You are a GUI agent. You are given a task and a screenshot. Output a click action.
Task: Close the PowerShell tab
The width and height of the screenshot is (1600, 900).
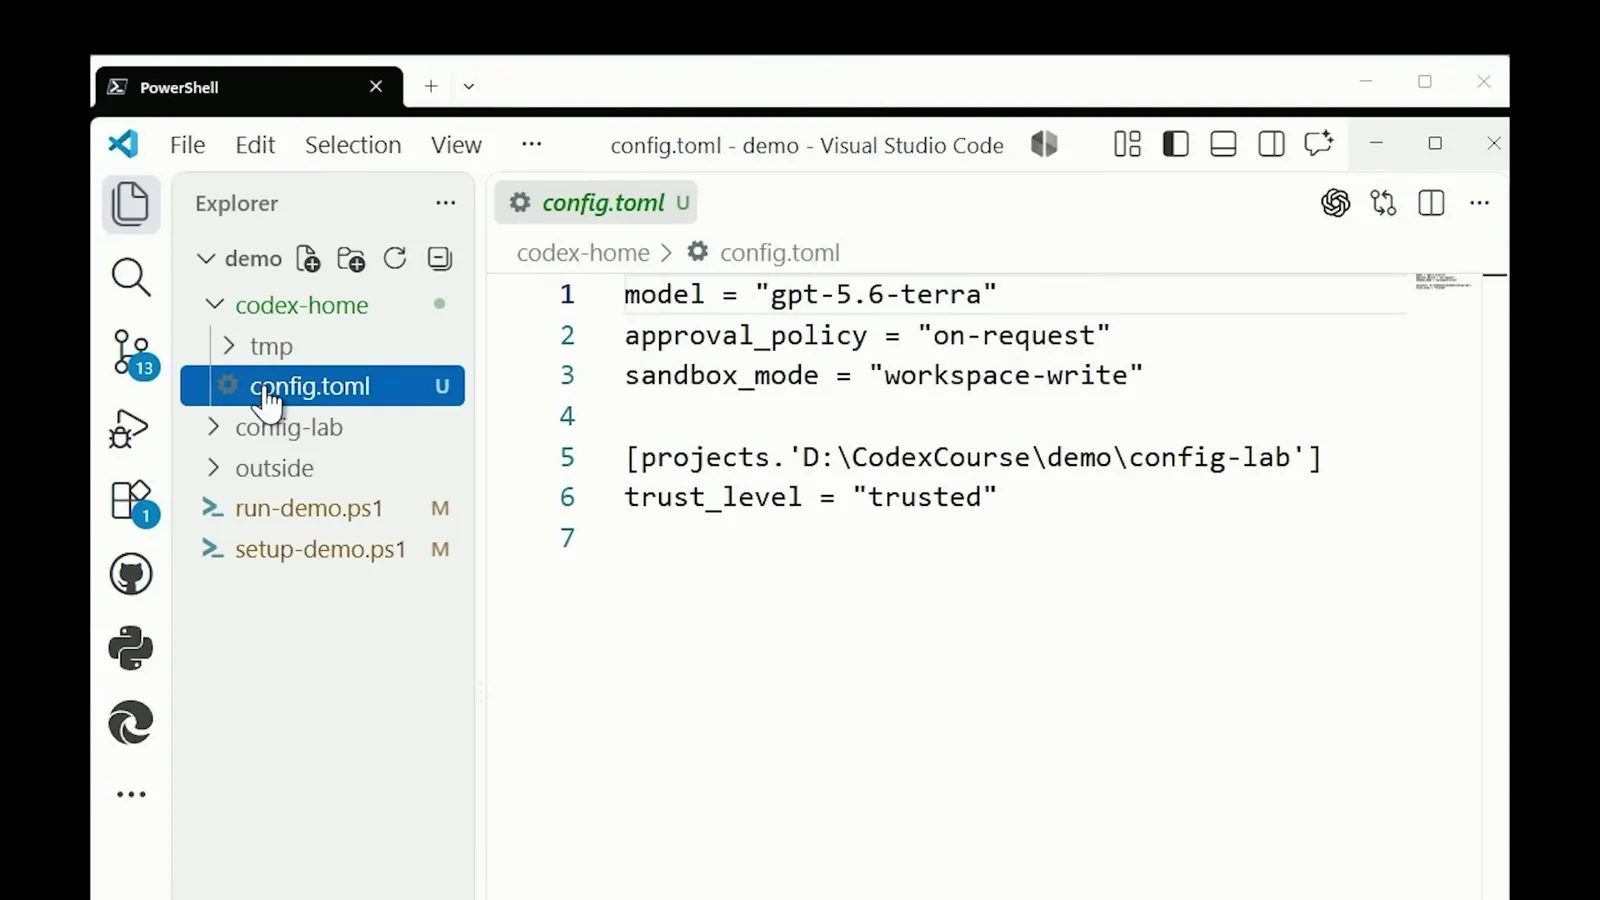[x=376, y=87]
